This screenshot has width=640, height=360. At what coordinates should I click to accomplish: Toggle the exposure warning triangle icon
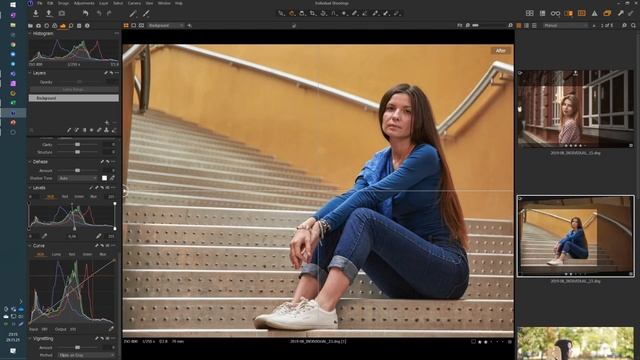coord(595,13)
